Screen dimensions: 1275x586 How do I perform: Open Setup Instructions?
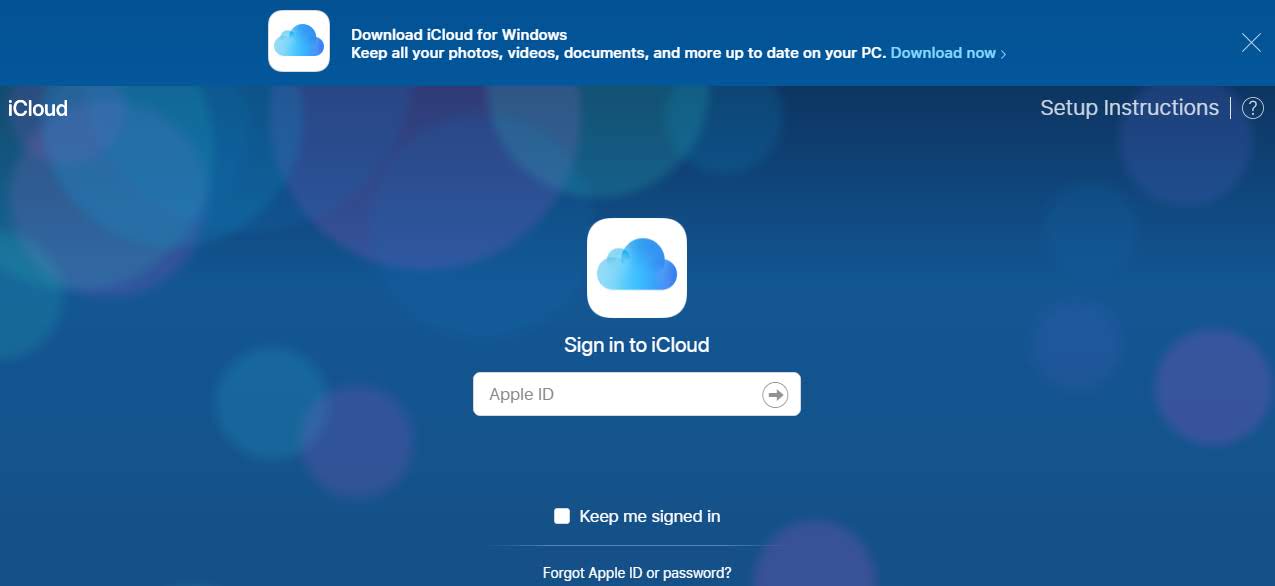point(1129,108)
